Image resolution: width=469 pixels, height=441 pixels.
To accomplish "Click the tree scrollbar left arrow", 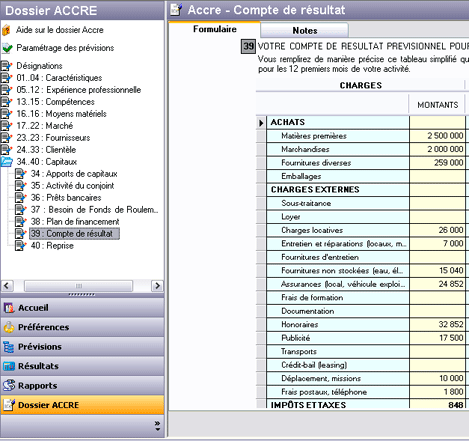I will pos(7,286).
